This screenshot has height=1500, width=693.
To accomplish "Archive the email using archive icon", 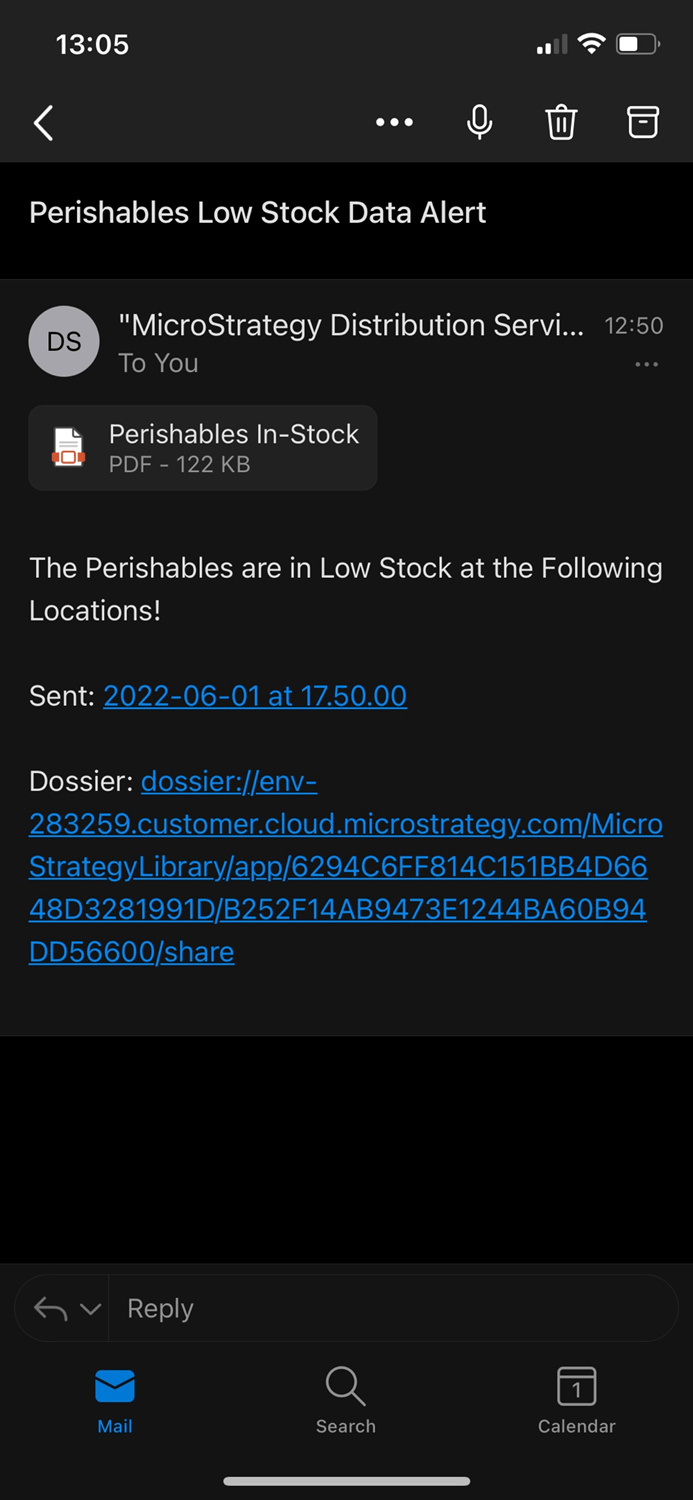I will click(x=643, y=122).
